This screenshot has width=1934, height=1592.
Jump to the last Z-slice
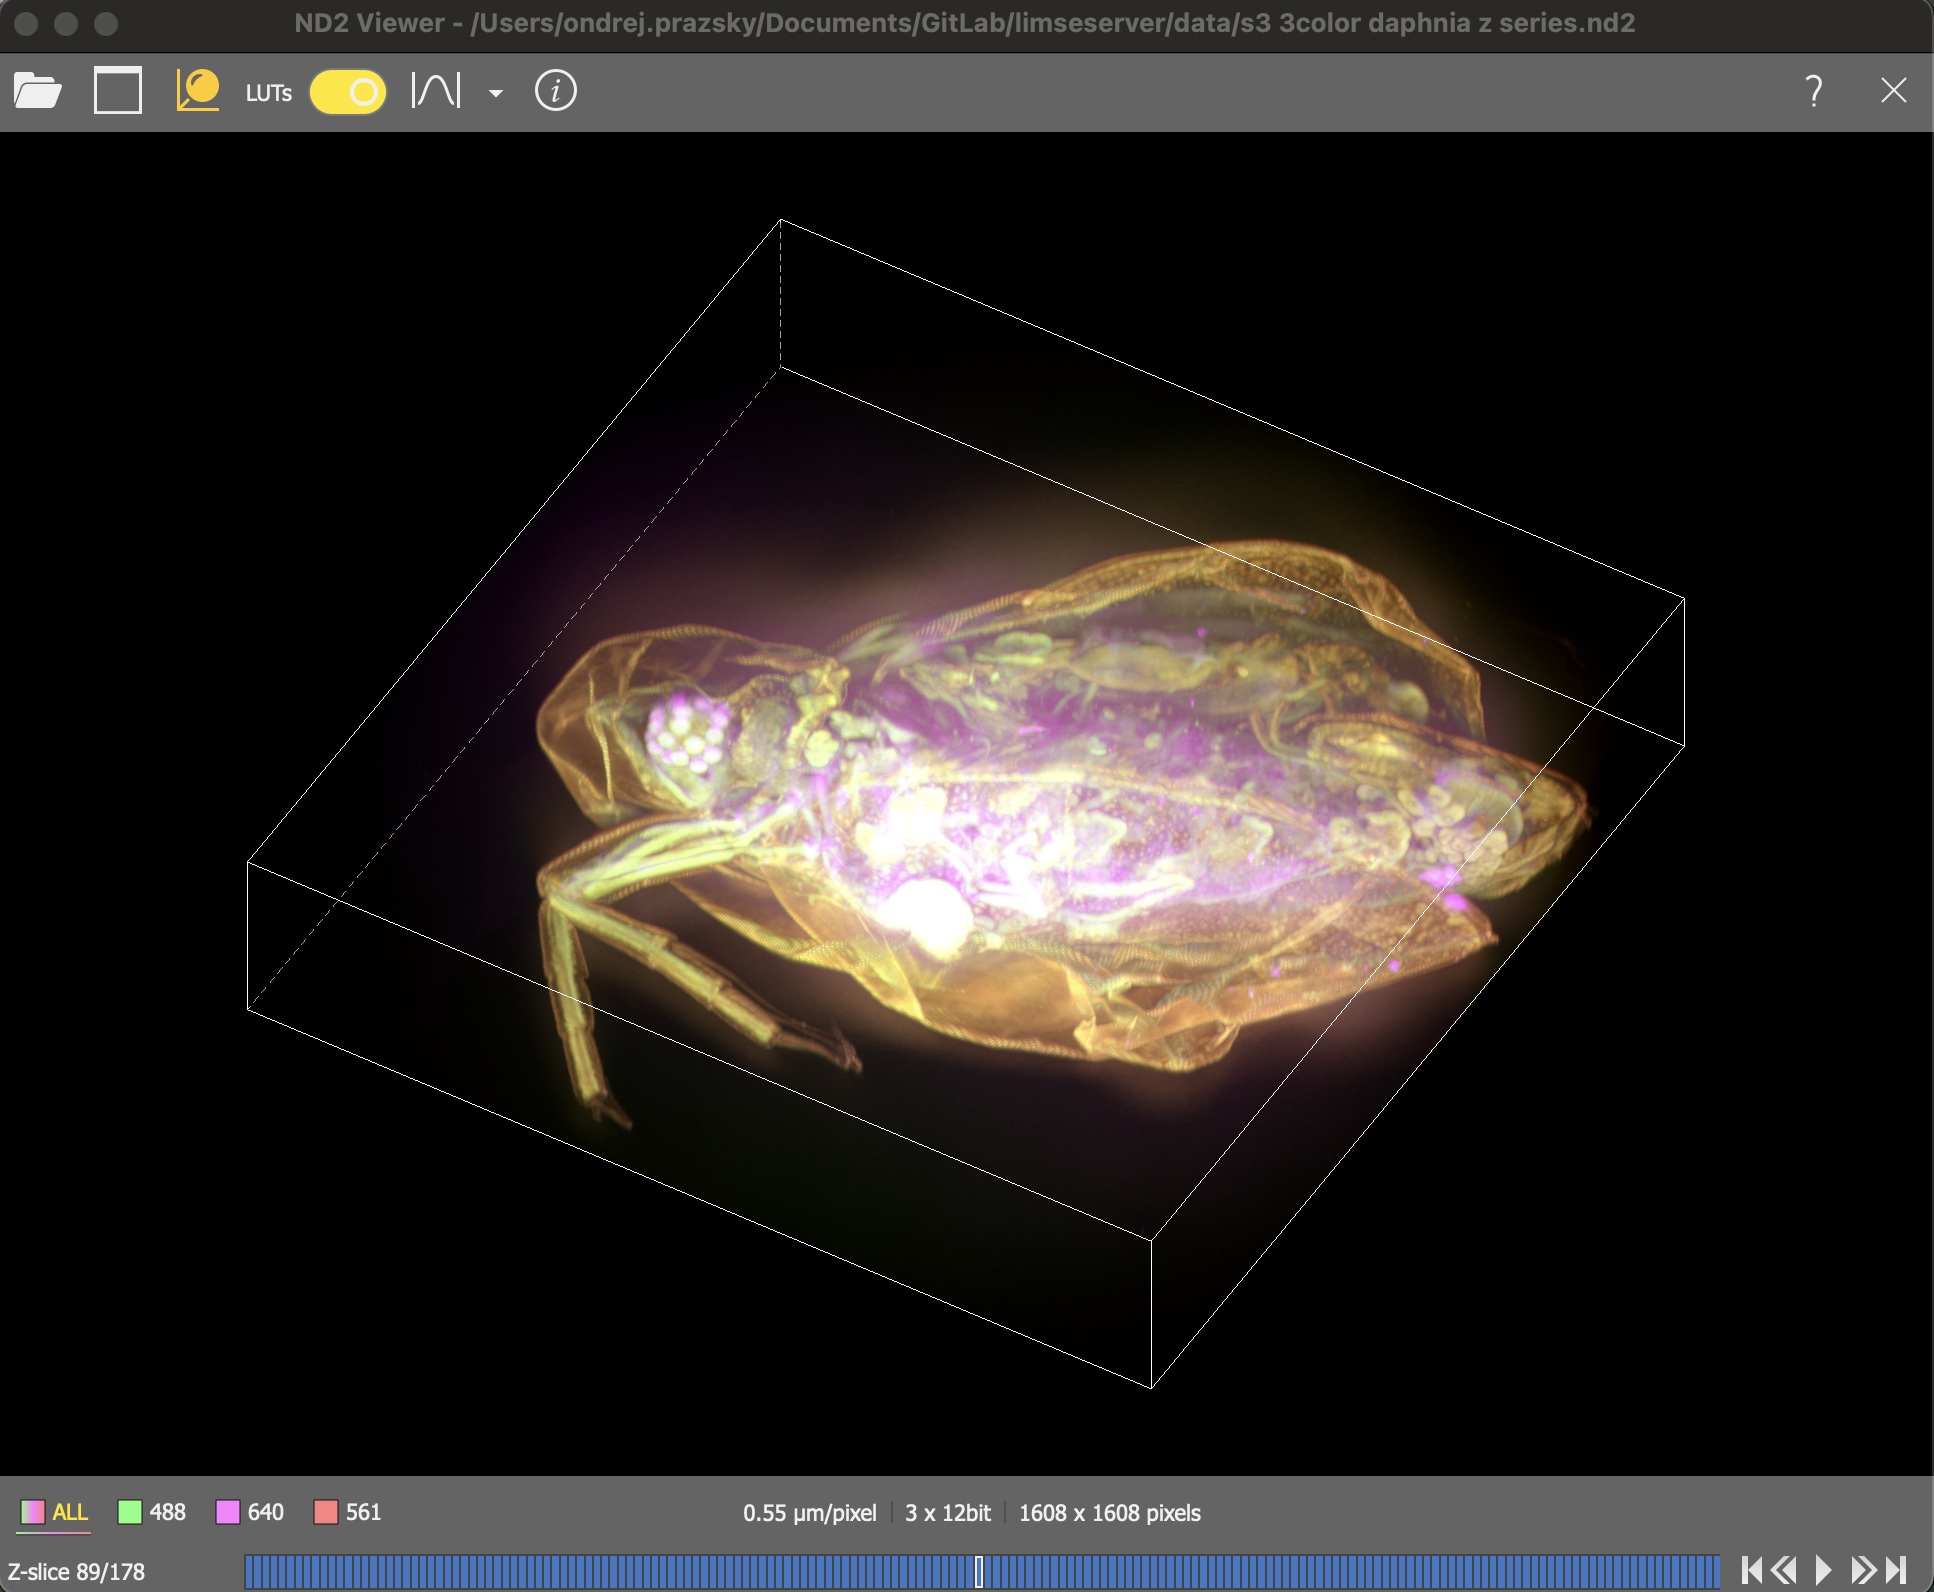coord(1896,1570)
